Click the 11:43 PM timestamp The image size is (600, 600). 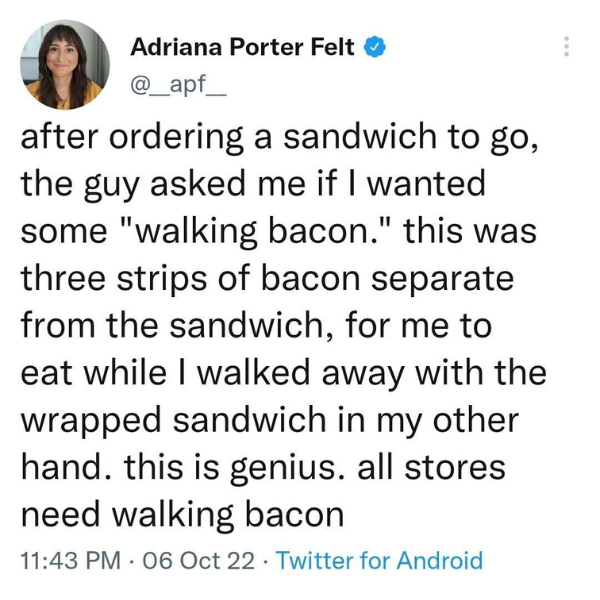click(71, 560)
